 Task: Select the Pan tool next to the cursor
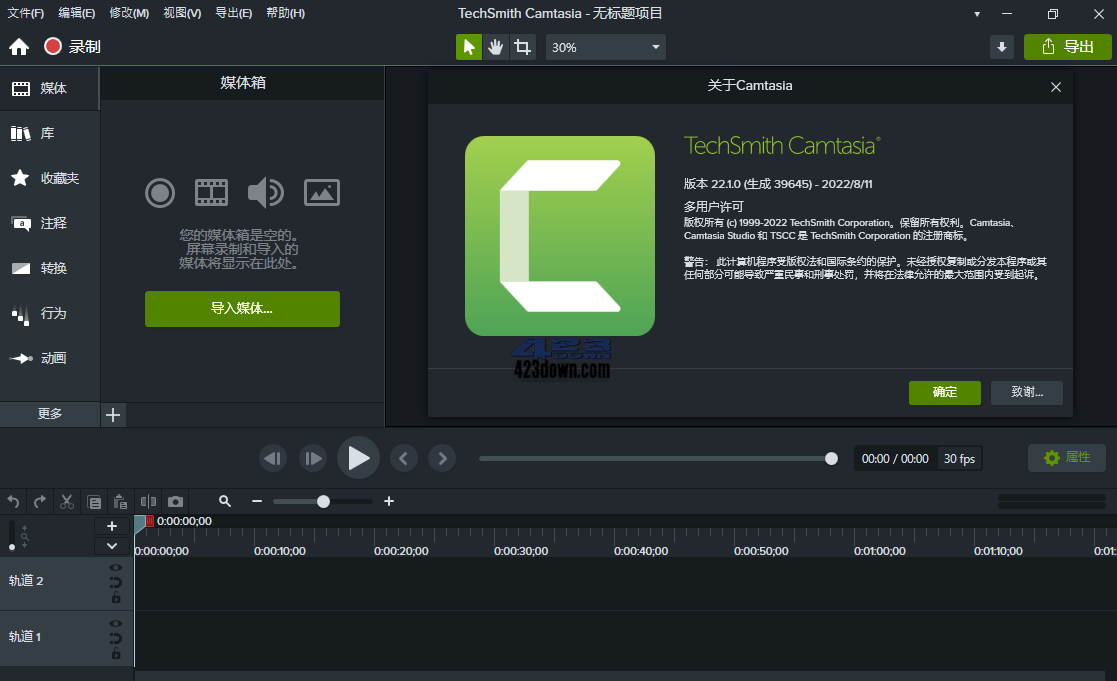click(x=495, y=46)
